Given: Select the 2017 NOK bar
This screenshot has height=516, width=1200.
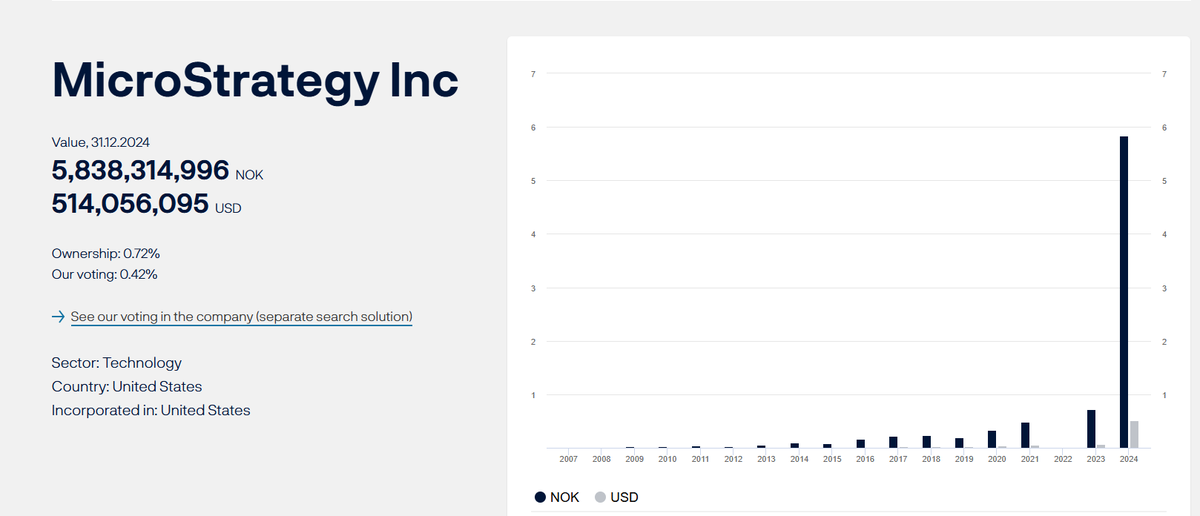Looking at the screenshot, I should 893,442.
